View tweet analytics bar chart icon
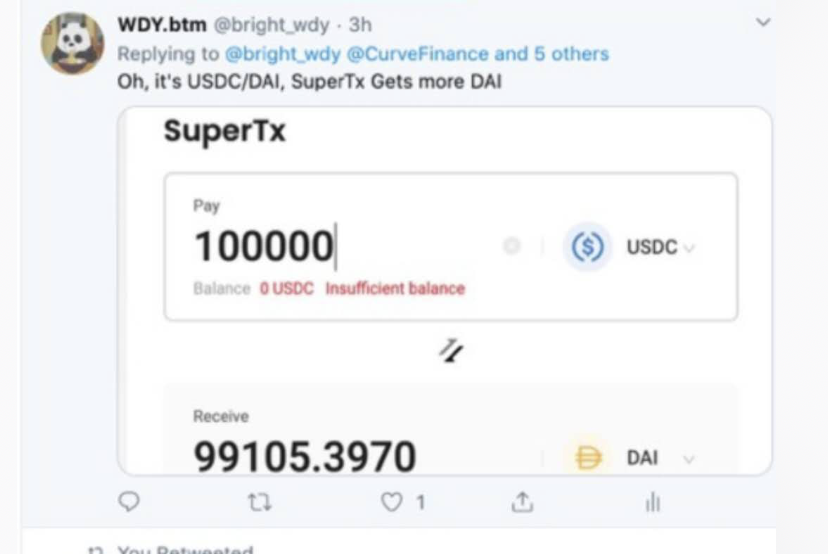This screenshot has height=554, width=828. 653,502
